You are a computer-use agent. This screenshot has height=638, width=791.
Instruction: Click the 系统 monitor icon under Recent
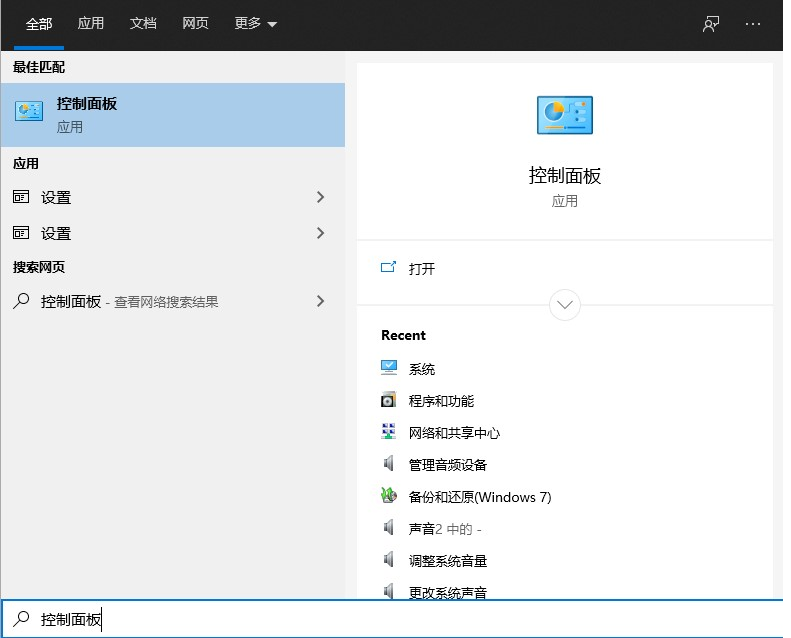click(x=389, y=368)
